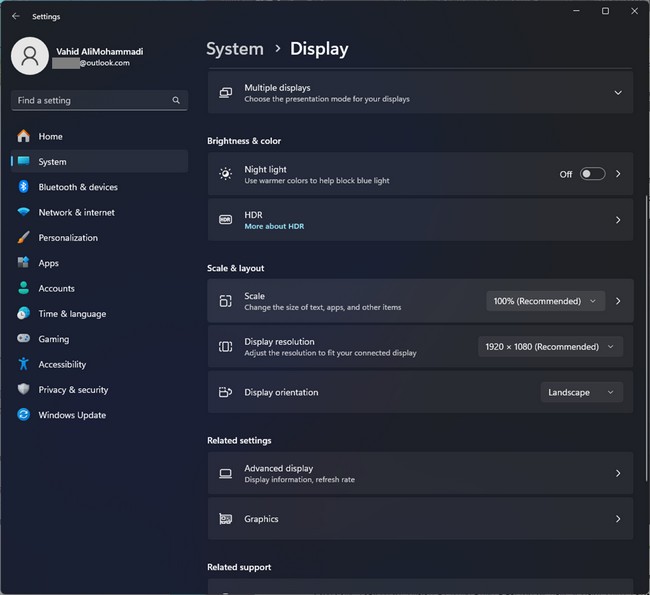
Task: Click the Find a setting search box
Action: click(x=99, y=100)
